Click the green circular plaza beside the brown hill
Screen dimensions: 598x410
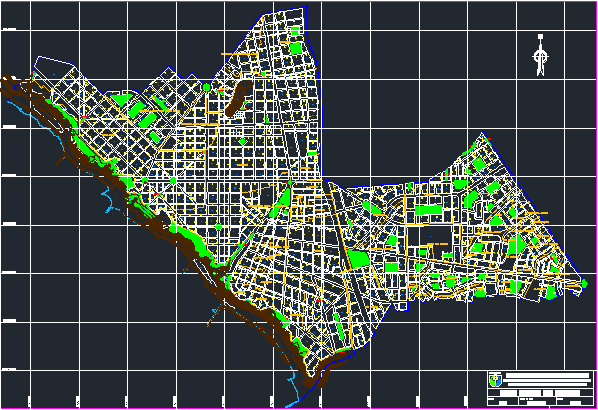[x=207, y=88]
